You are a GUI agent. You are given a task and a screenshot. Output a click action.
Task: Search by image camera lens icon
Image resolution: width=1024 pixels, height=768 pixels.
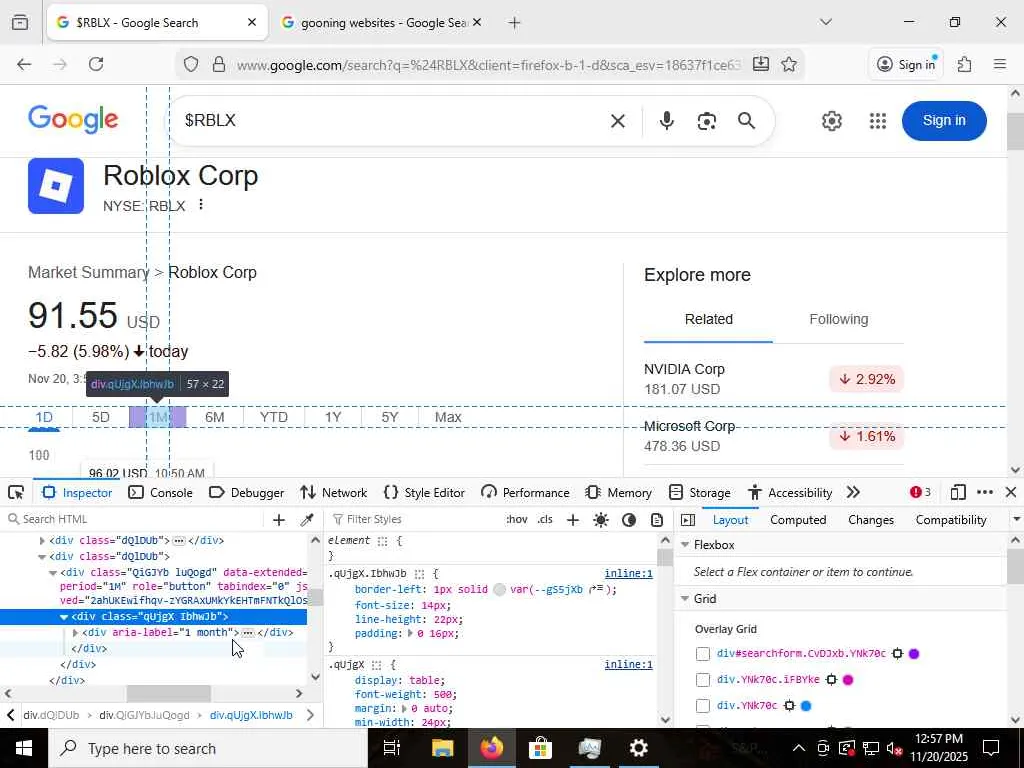[707, 121]
